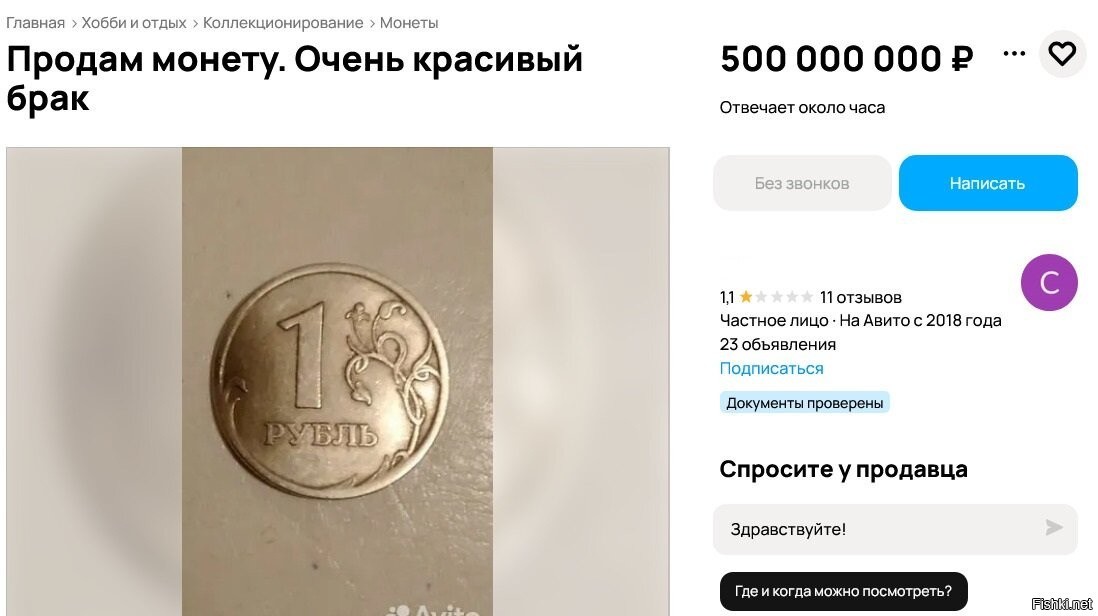Click the Avito watermark on photo
This screenshot has height=616, width=1098.
(x=434, y=610)
